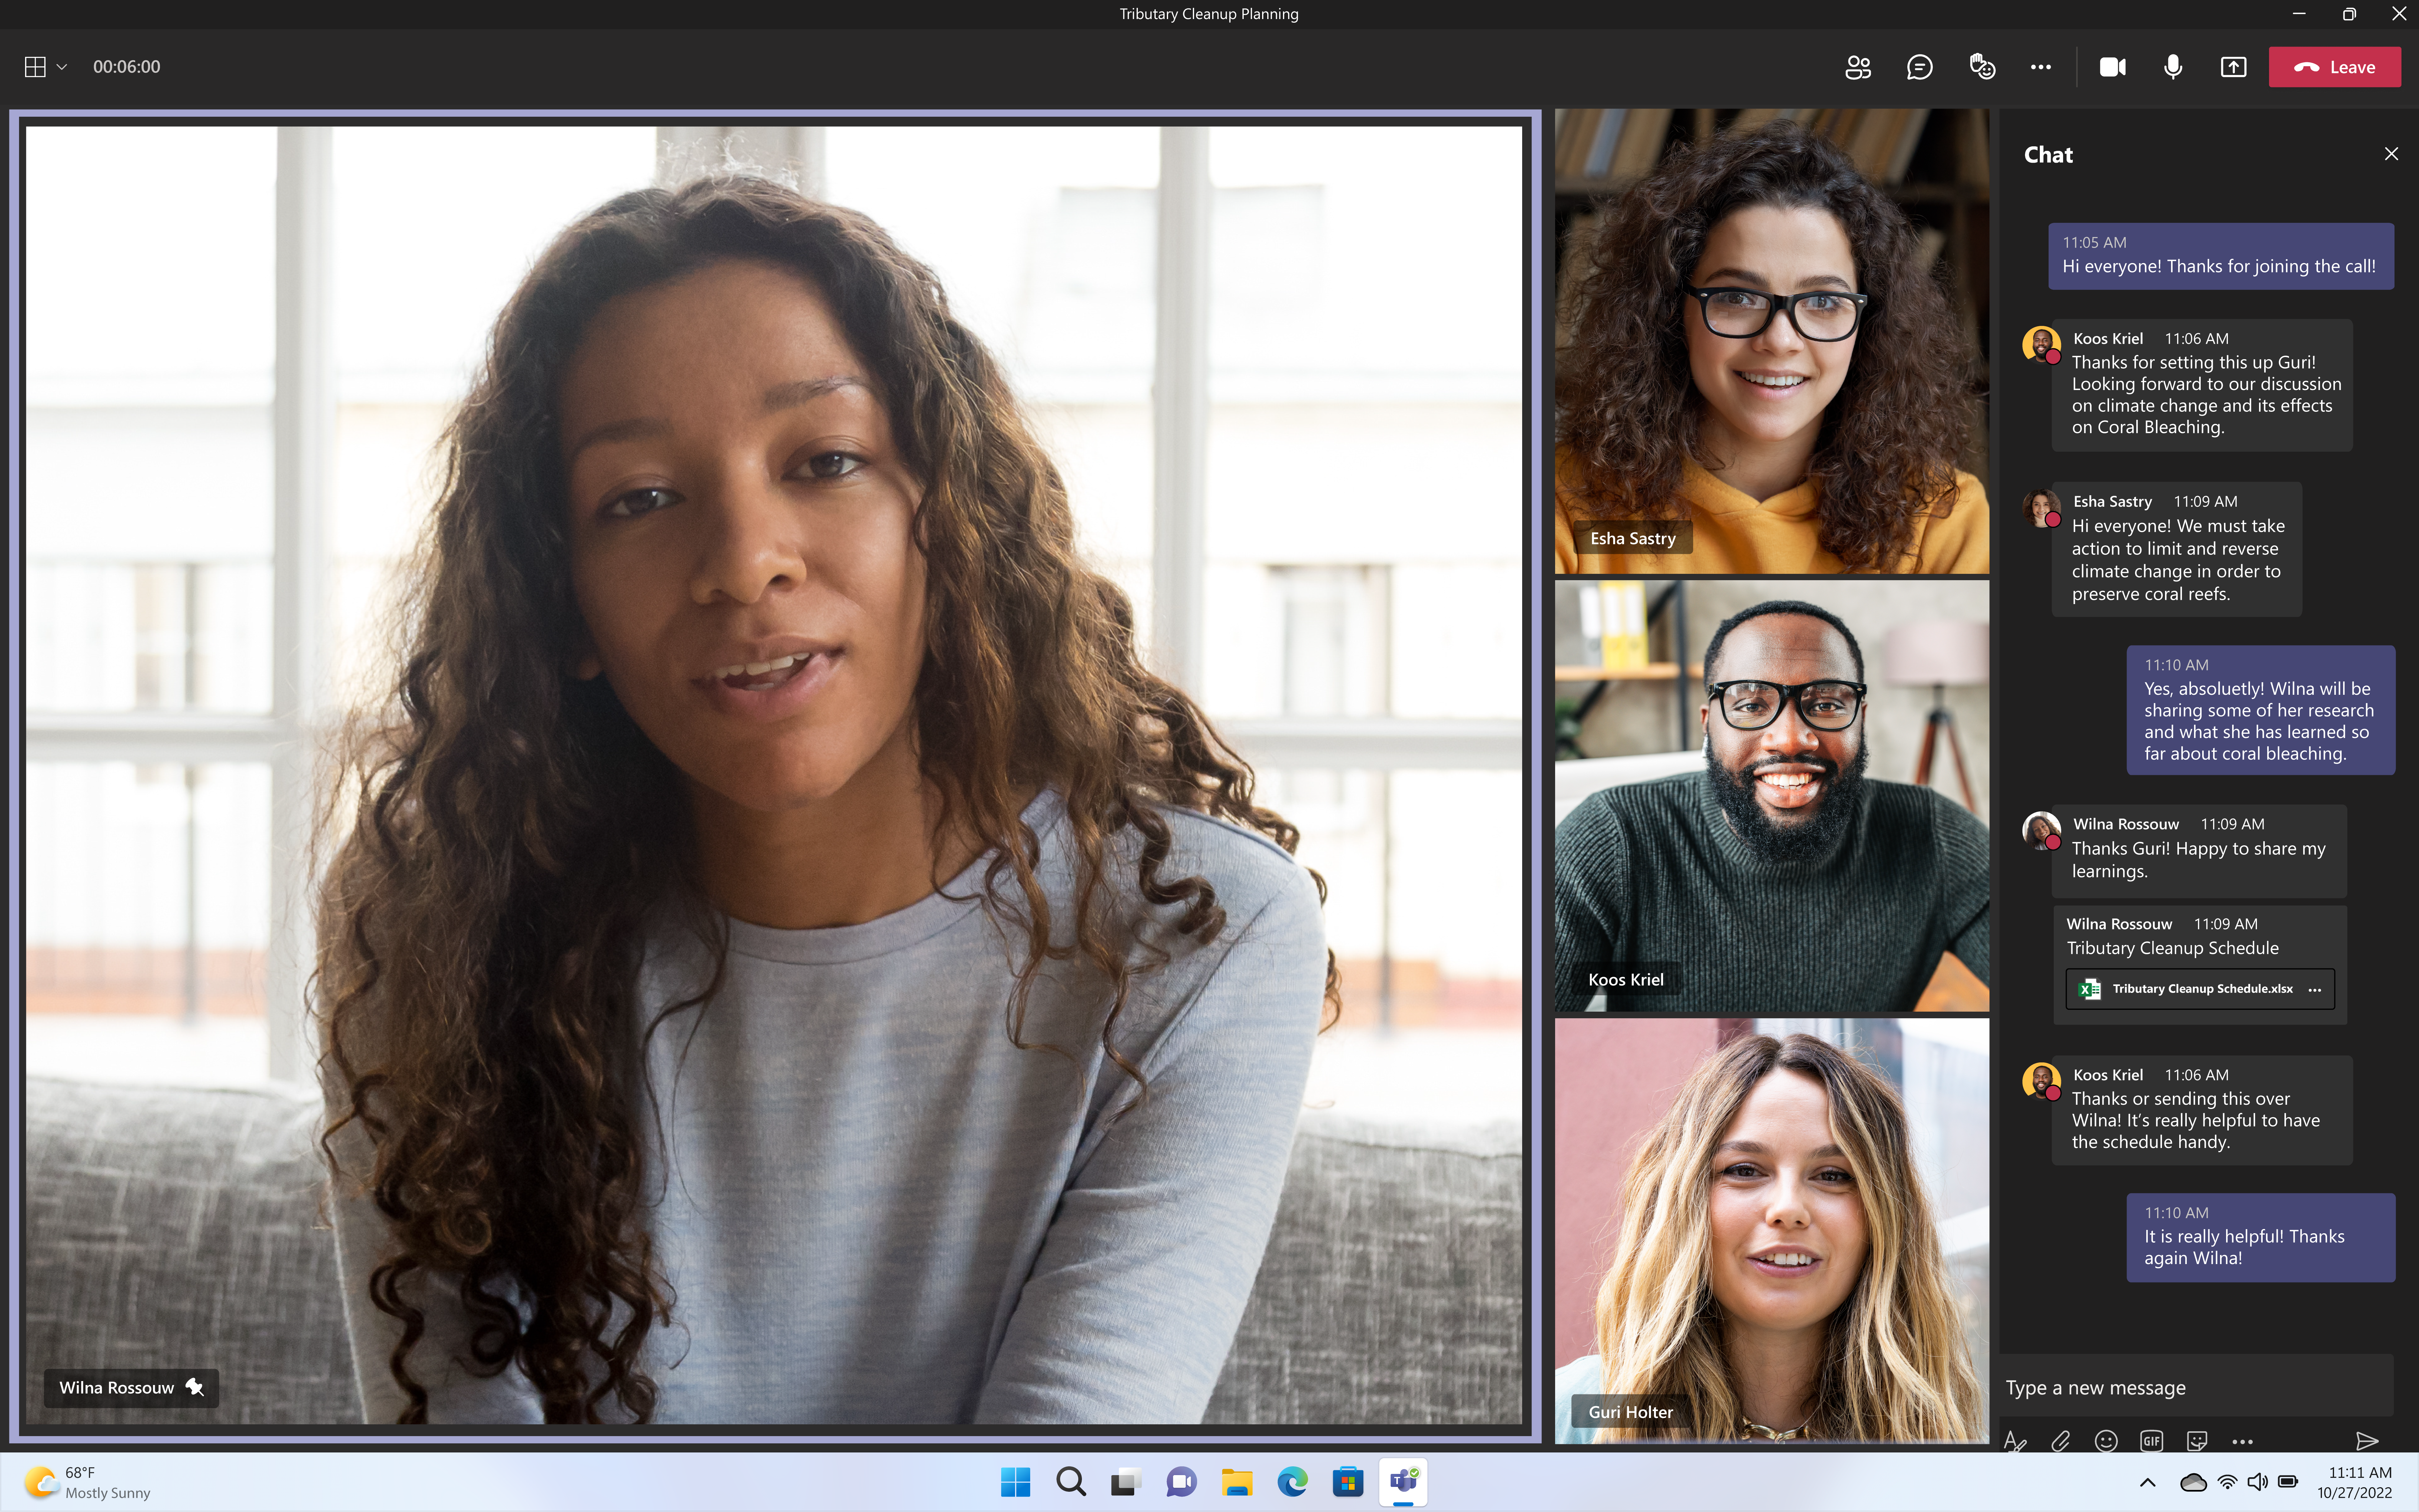Open the GIF picker
The image size is (2419, 1512).
pyautogui.click(x=2151, y=1441)
